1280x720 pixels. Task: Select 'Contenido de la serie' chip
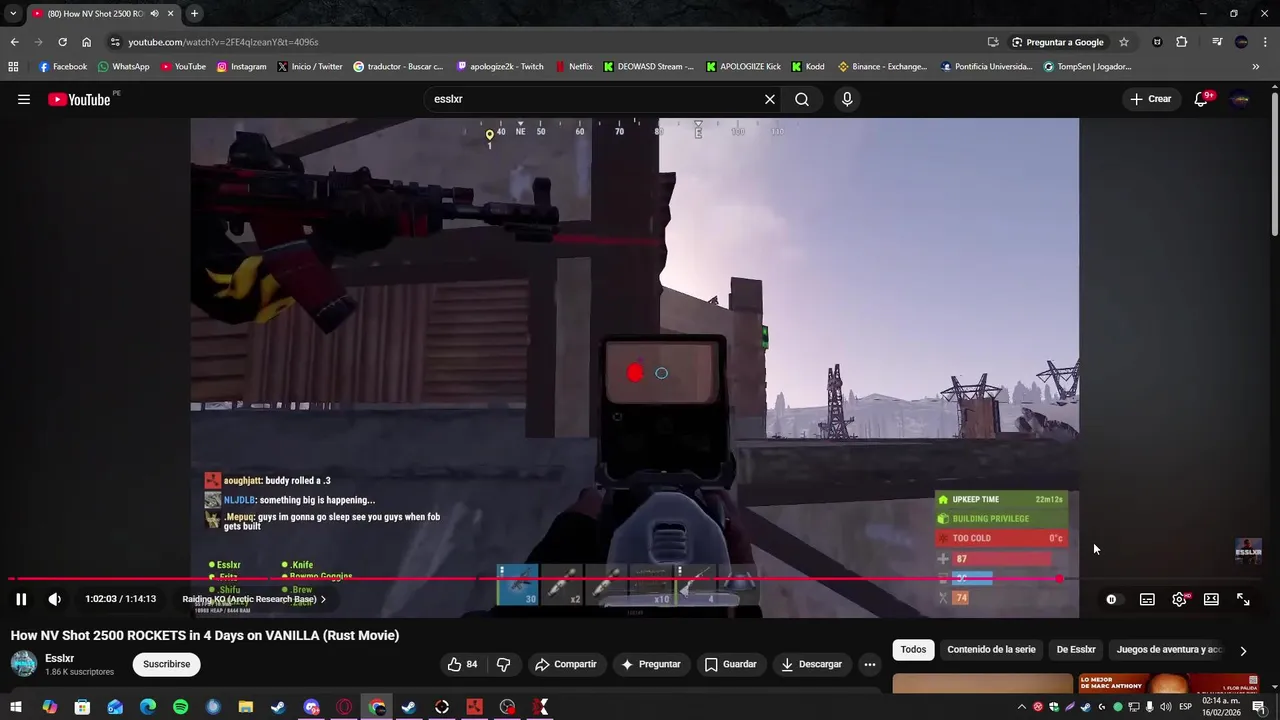(x=991, y=649)
